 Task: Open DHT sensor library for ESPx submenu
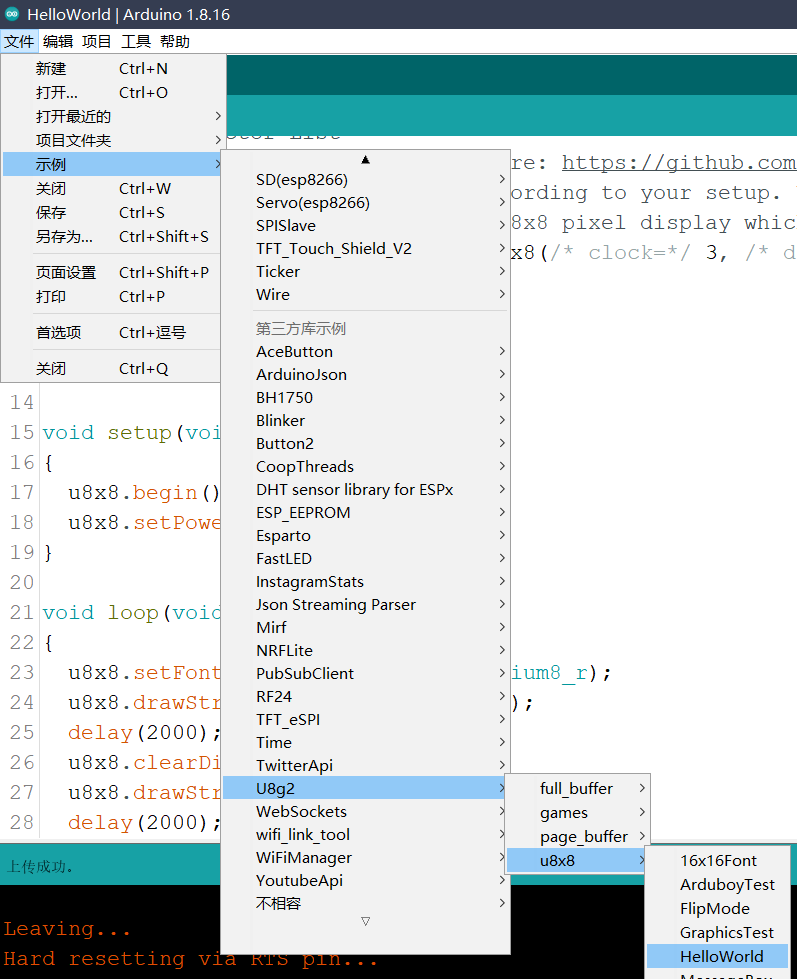(366, 490)
